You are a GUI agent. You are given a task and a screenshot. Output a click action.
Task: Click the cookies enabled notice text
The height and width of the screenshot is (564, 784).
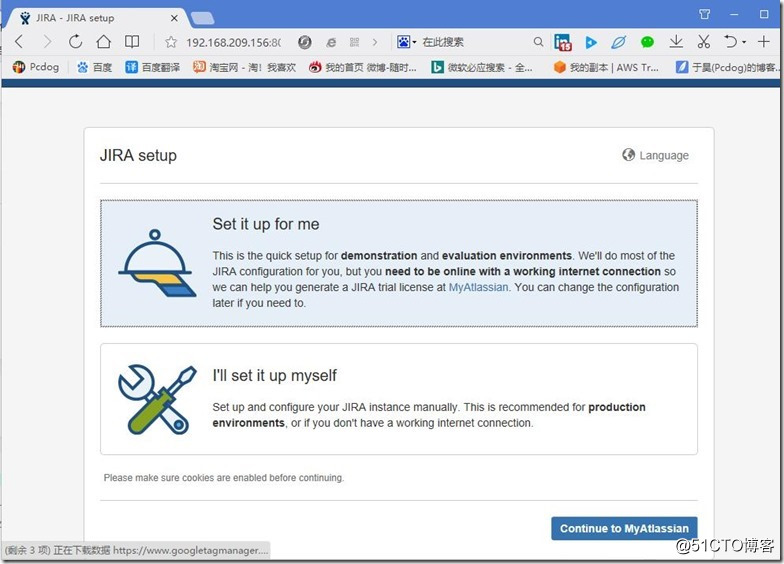(224, 478)
